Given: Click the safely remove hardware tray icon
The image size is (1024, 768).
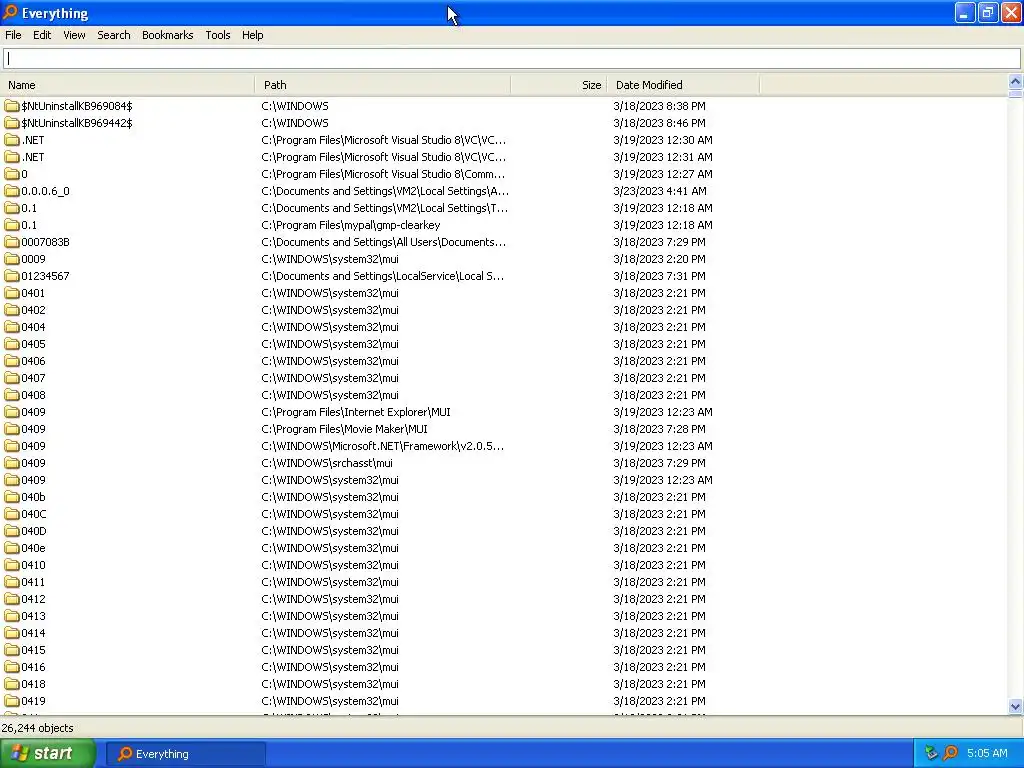Looking at the screenshot, I should click(x=931, y=753).
